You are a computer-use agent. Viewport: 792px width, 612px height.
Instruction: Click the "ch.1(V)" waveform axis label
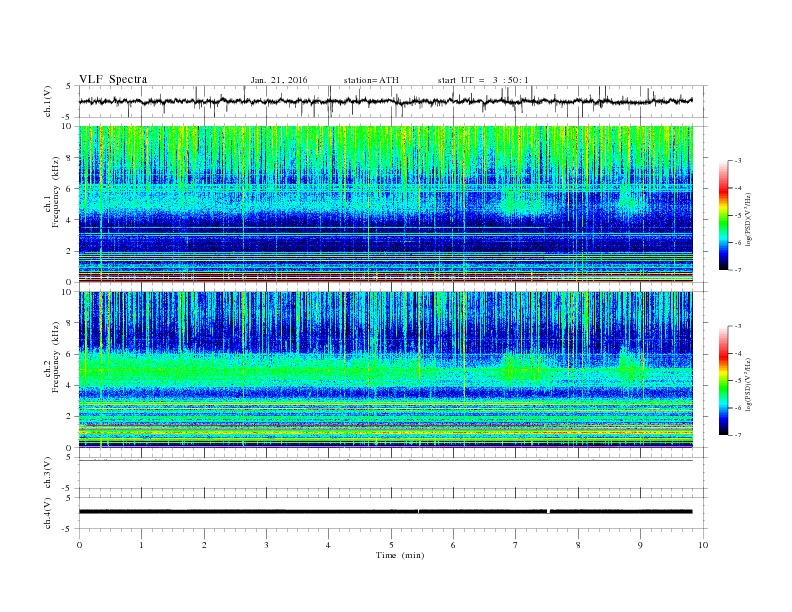(48, 101)
